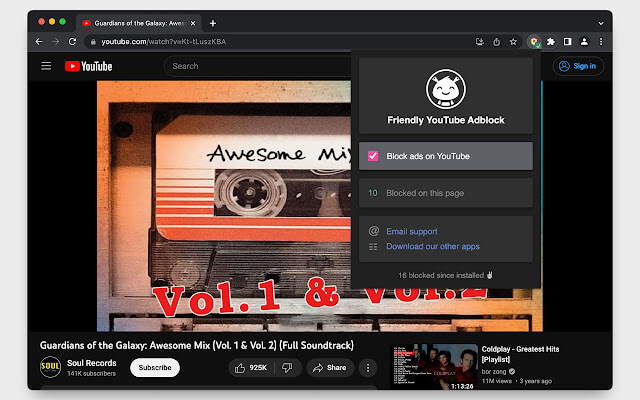Viewport: 640px width, 400px height.
Task: Bookmark this page with the star icon
Action: 513,42
